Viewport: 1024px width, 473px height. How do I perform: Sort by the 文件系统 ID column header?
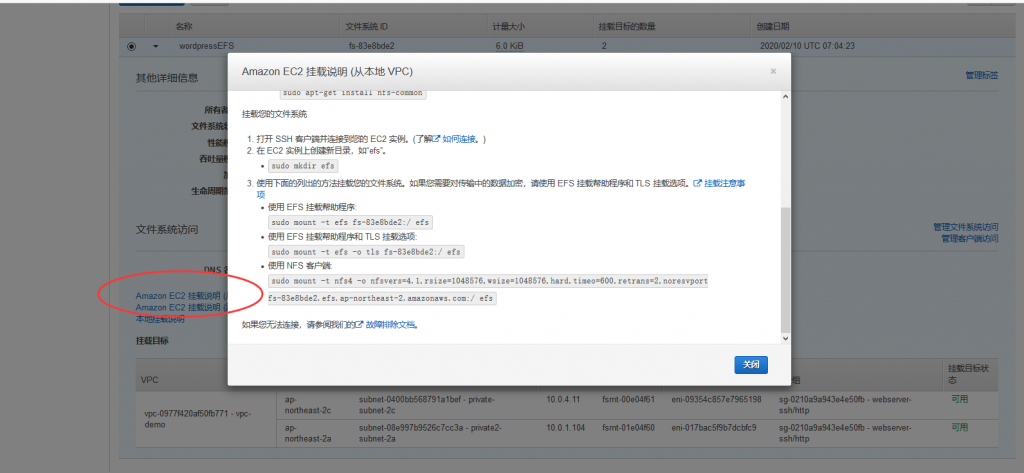click(x=366, y=27)
